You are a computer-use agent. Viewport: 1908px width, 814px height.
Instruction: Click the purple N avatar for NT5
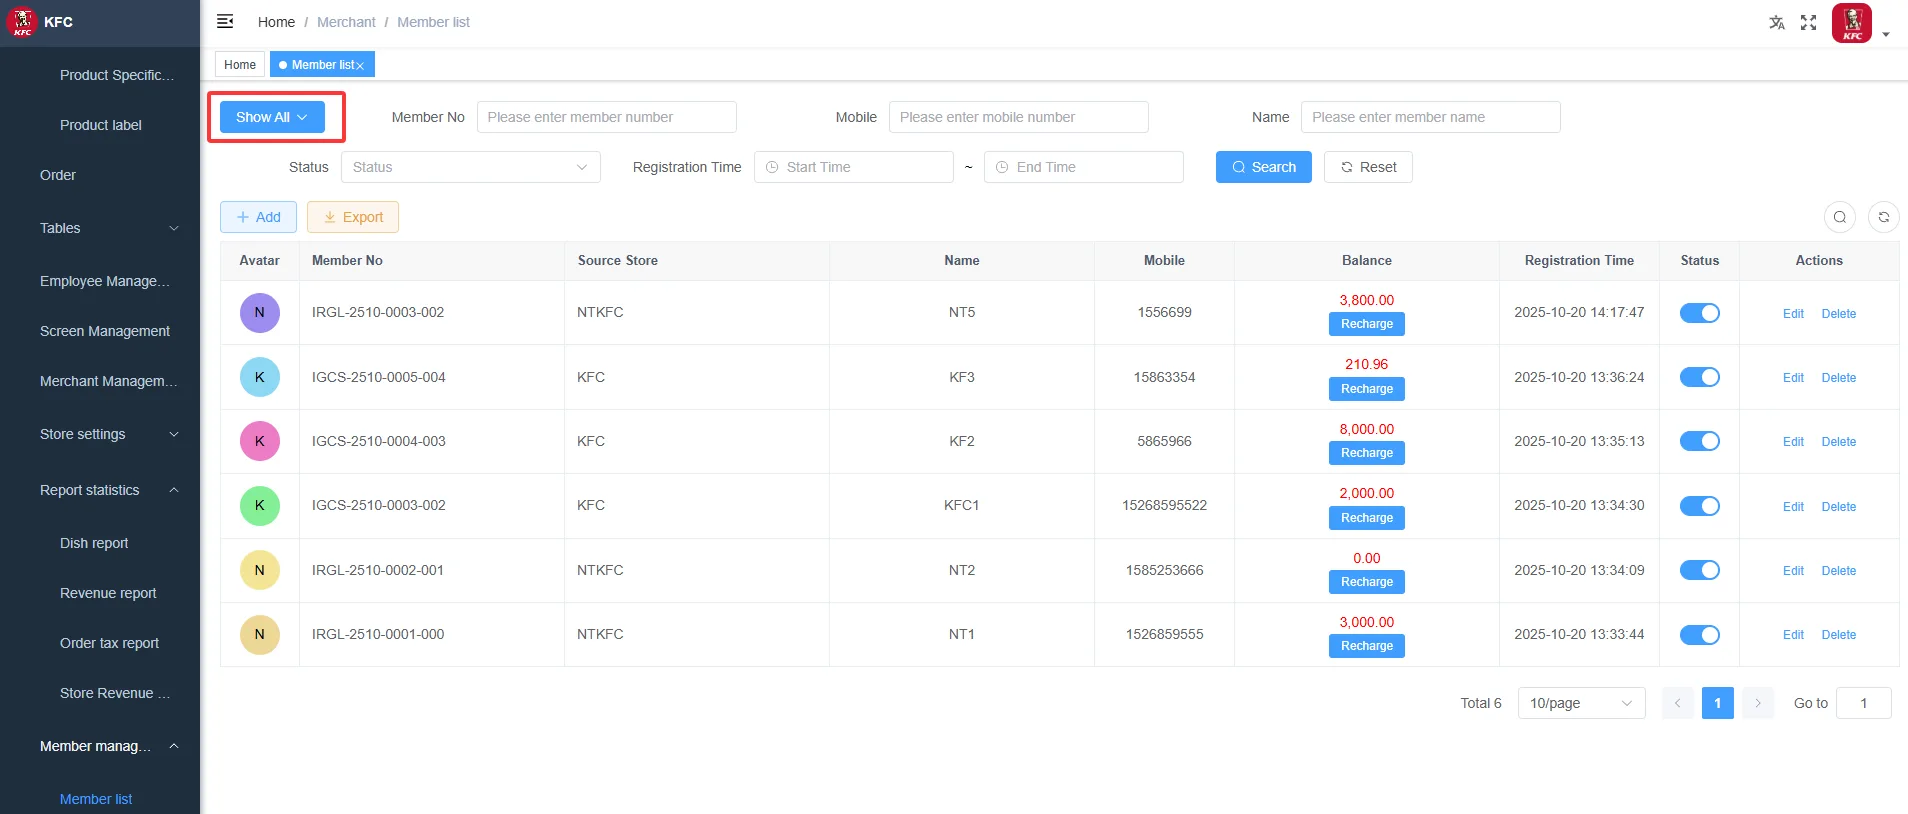coord(260,312)
